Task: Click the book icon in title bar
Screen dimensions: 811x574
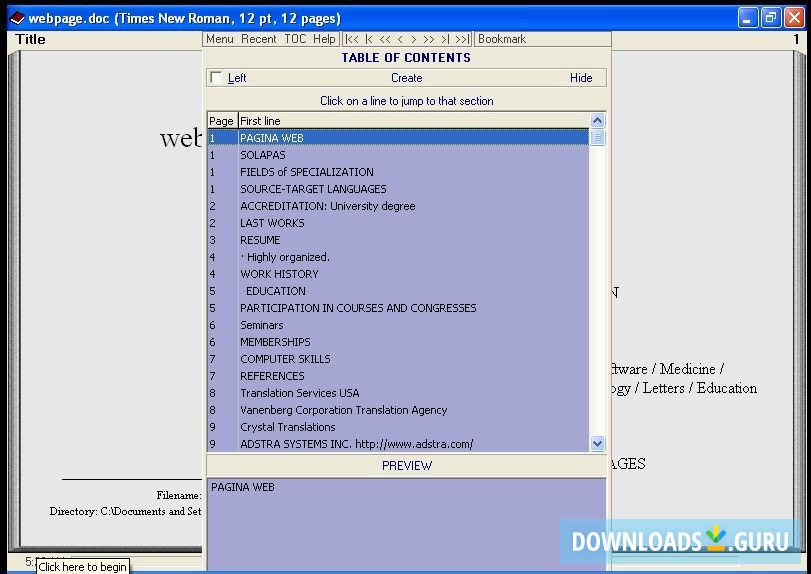Action: point(17,19)
